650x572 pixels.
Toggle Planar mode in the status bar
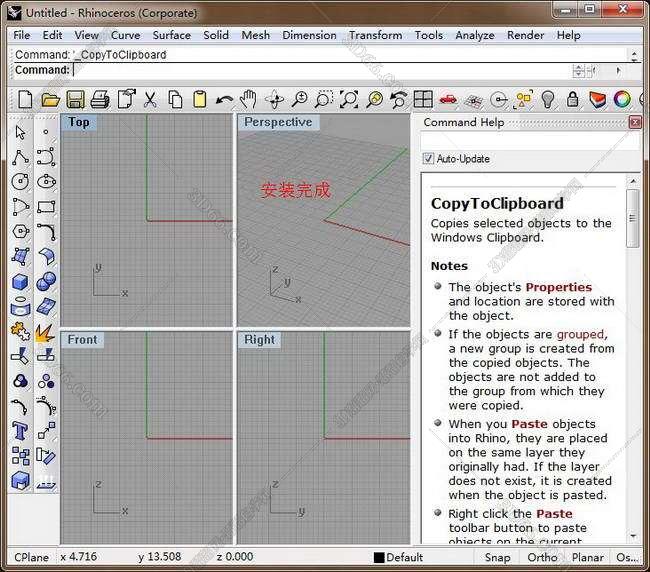(588, 557)
